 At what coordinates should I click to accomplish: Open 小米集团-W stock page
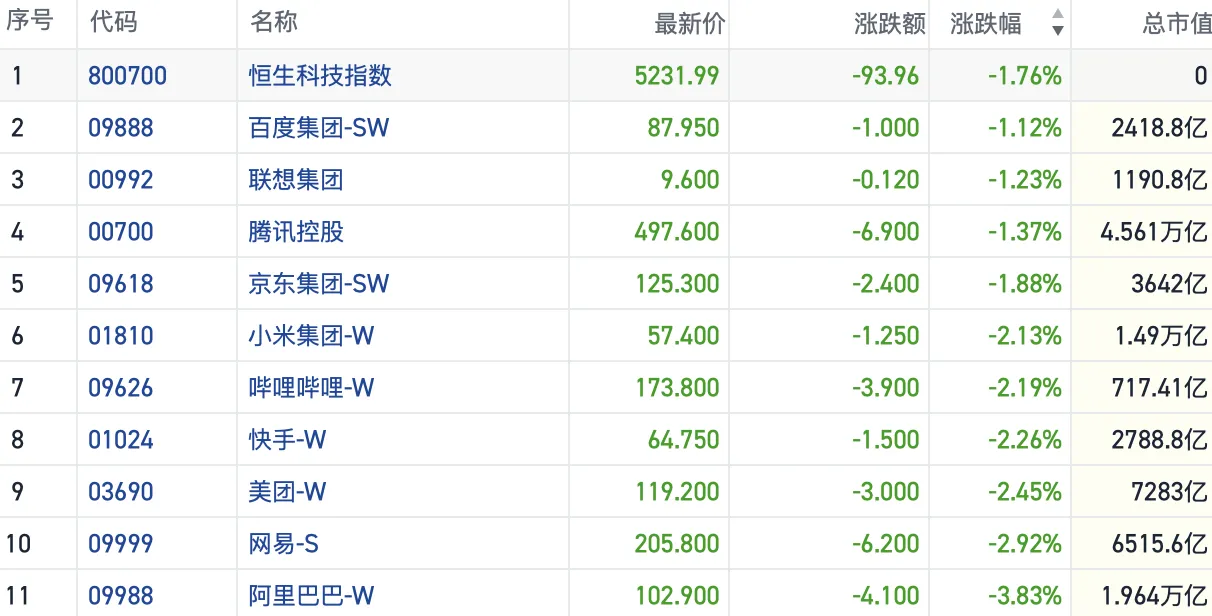click(312, 336)
